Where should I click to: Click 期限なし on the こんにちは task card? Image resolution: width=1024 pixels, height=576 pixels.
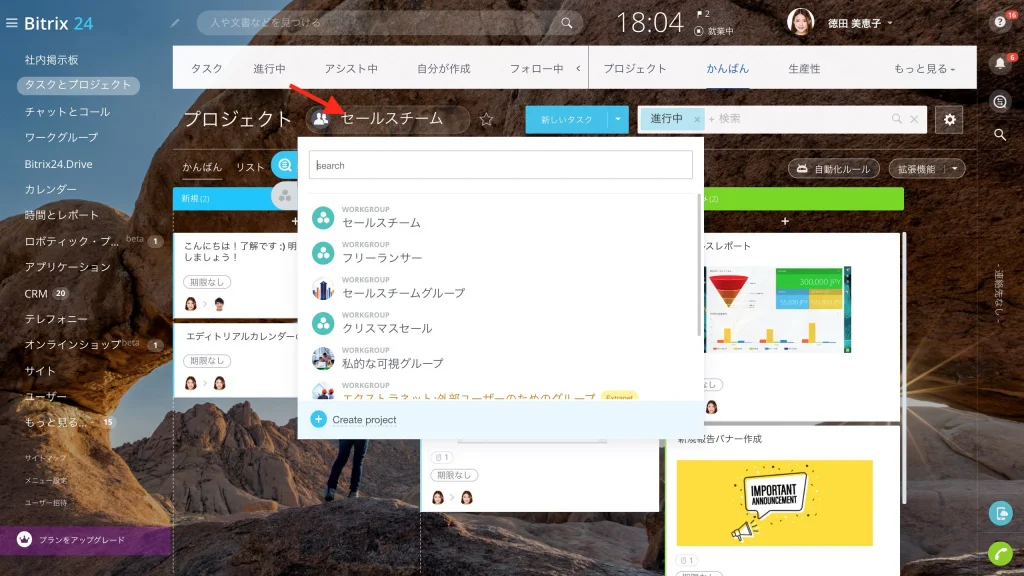point(207,282)
